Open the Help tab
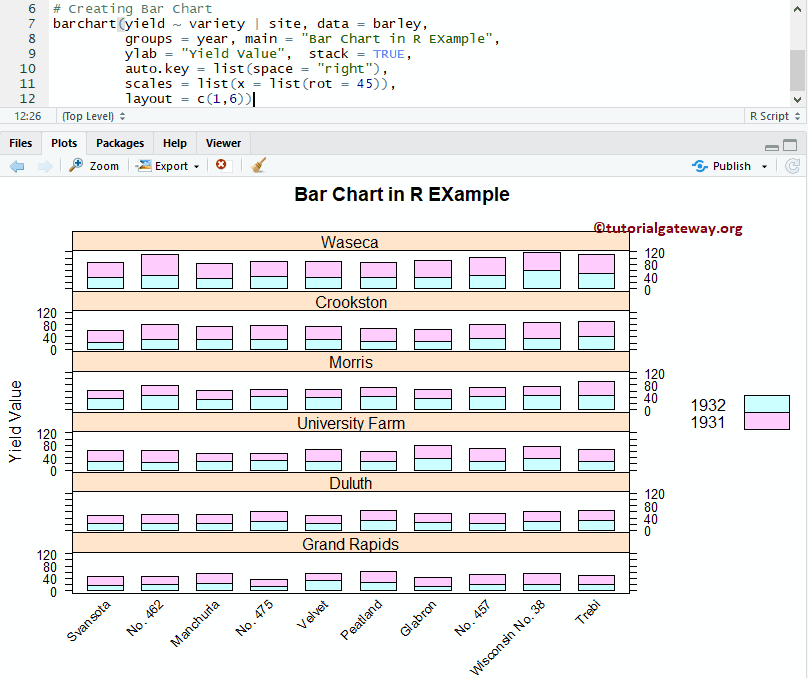Screen dimensions: 808x678 [x=174, y=143]
